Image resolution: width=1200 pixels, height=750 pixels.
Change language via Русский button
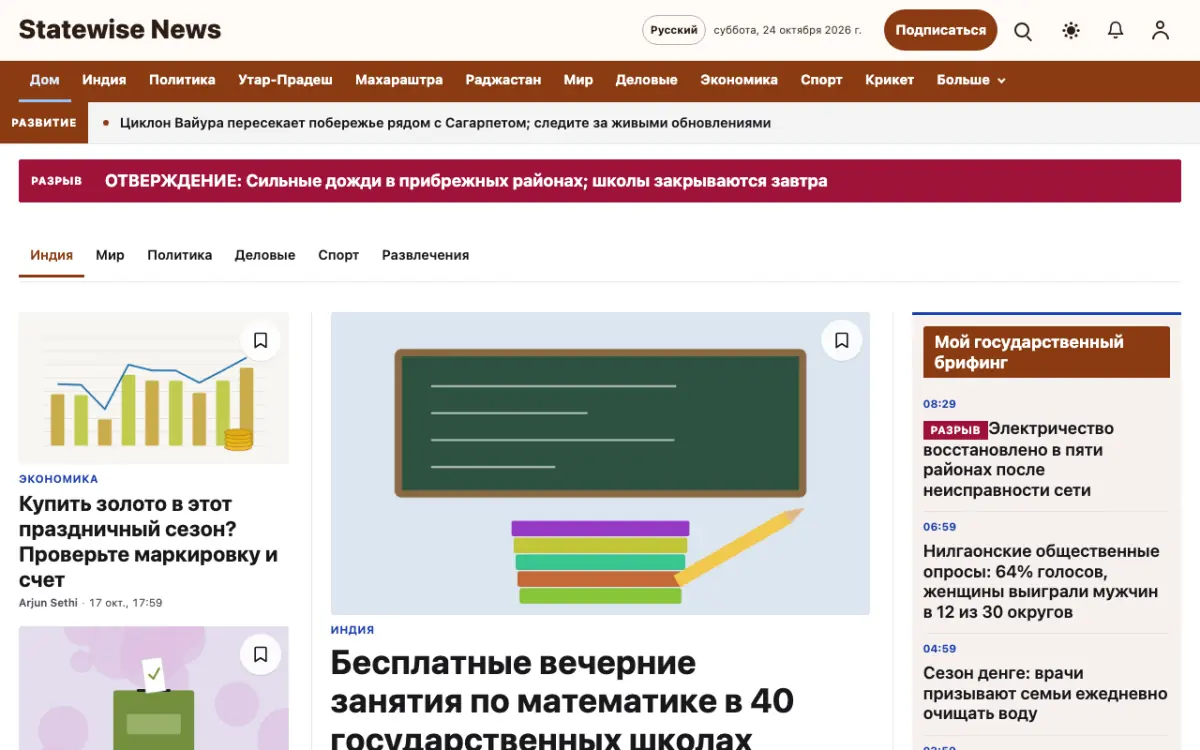click(x=674, y=30)
